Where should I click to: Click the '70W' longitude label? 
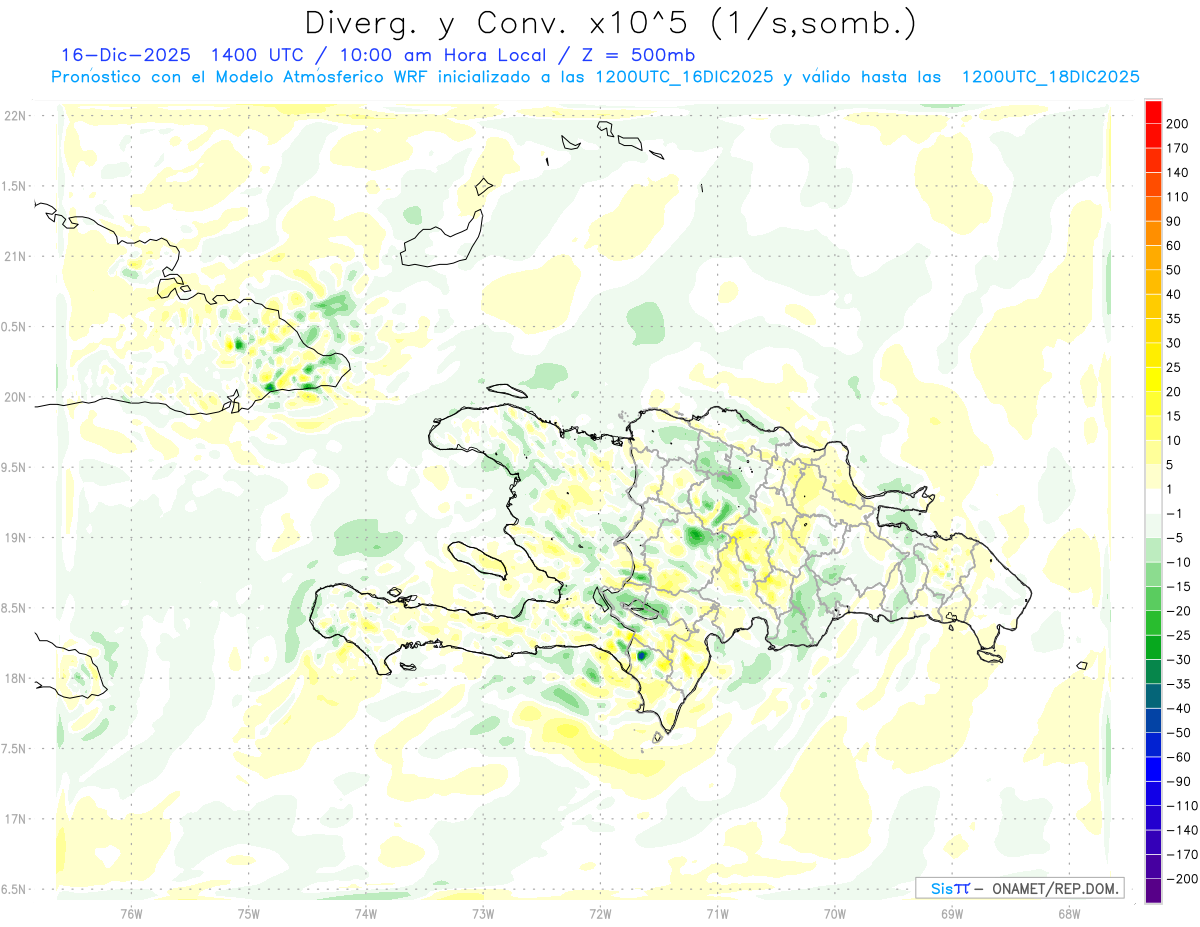pos(835,913)
